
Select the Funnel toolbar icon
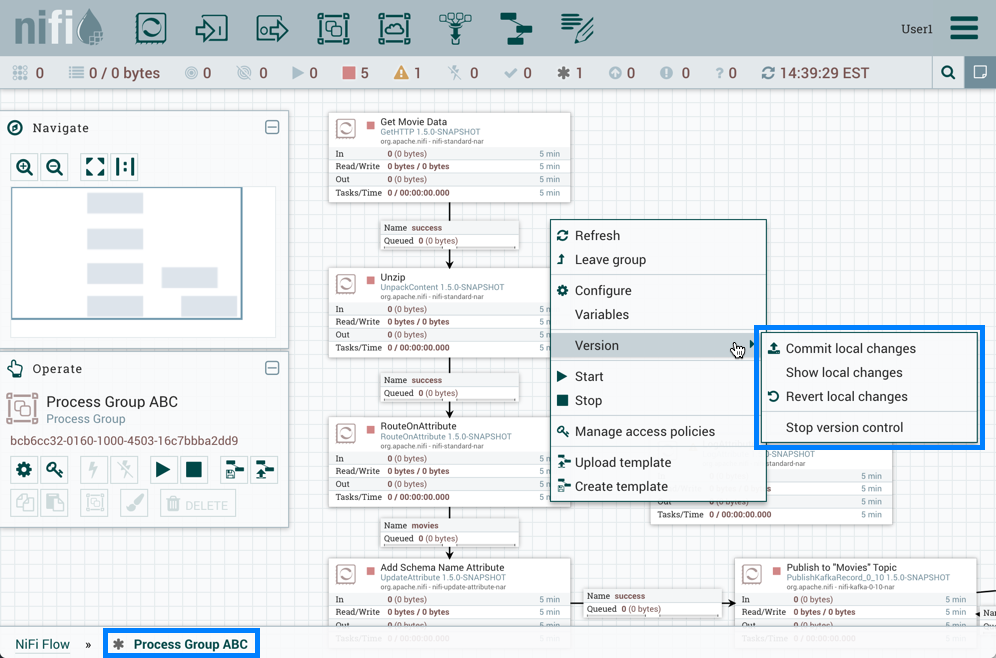click(456, 27)
